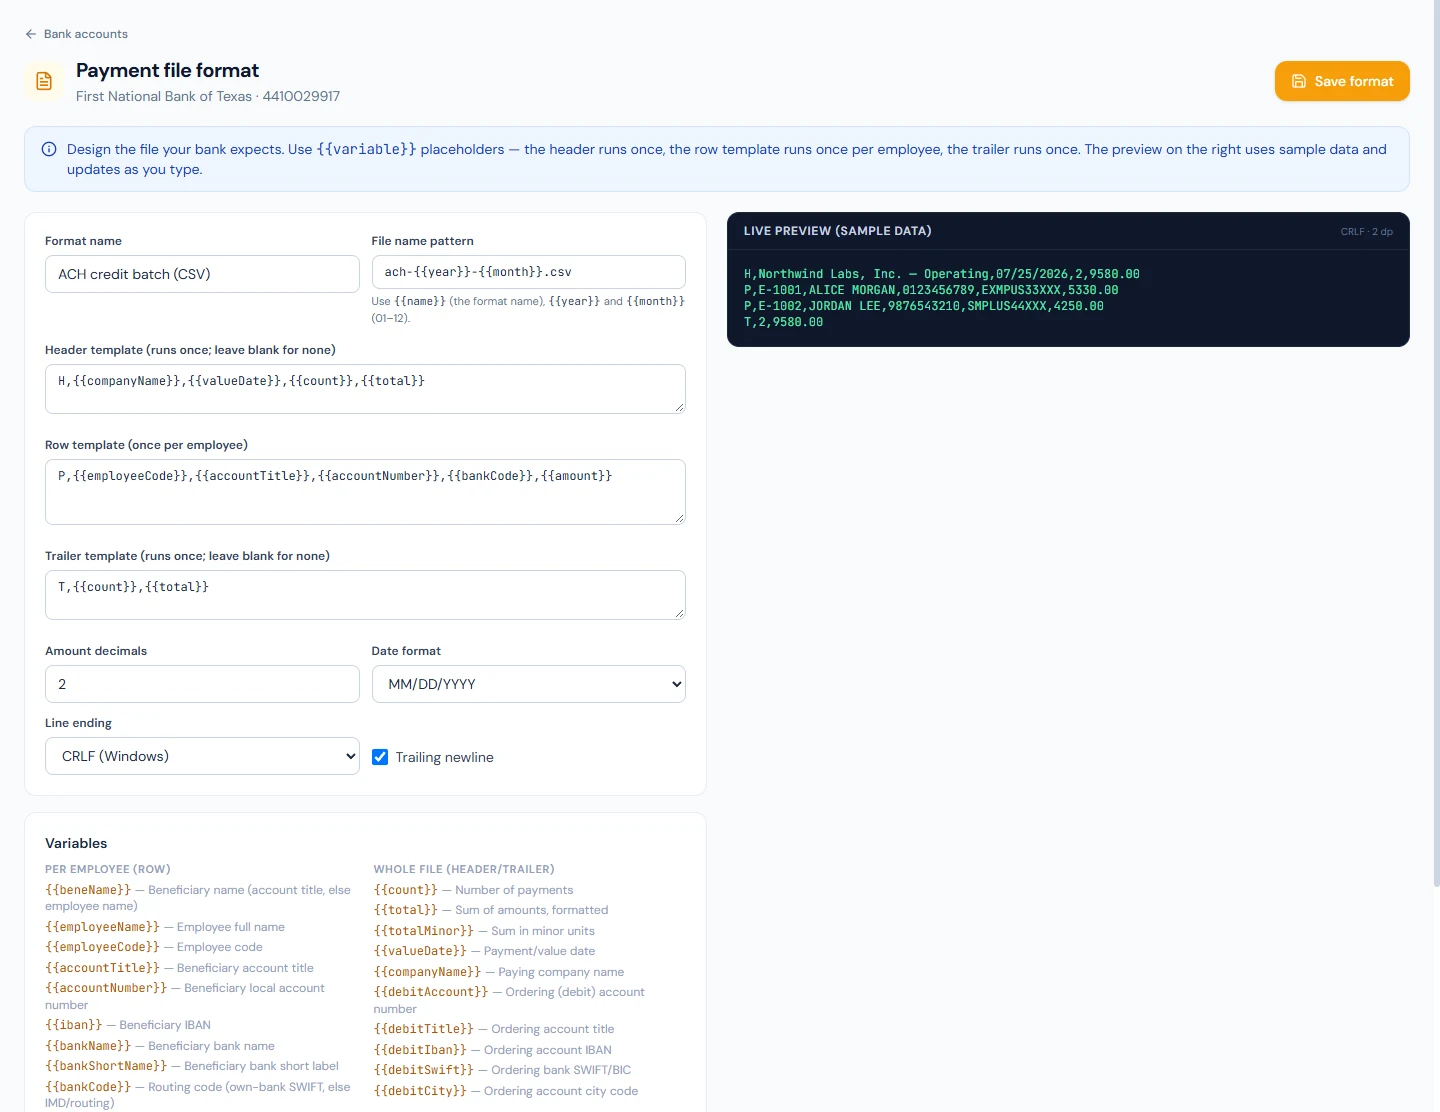This screenshot has width=1440, height=1112.
Task: Click the back arrow icon beside Bank accounts
Action: coord(31,34)
